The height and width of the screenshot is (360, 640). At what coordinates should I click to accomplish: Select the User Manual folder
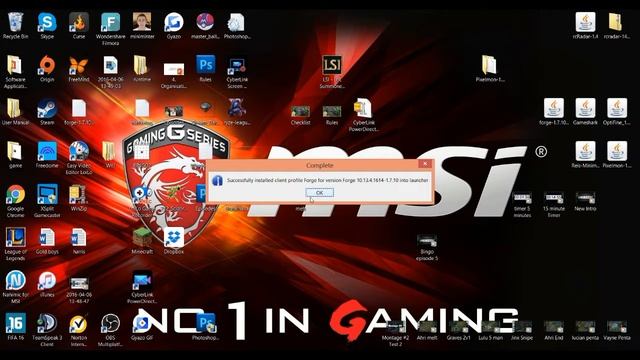[16, 112]
